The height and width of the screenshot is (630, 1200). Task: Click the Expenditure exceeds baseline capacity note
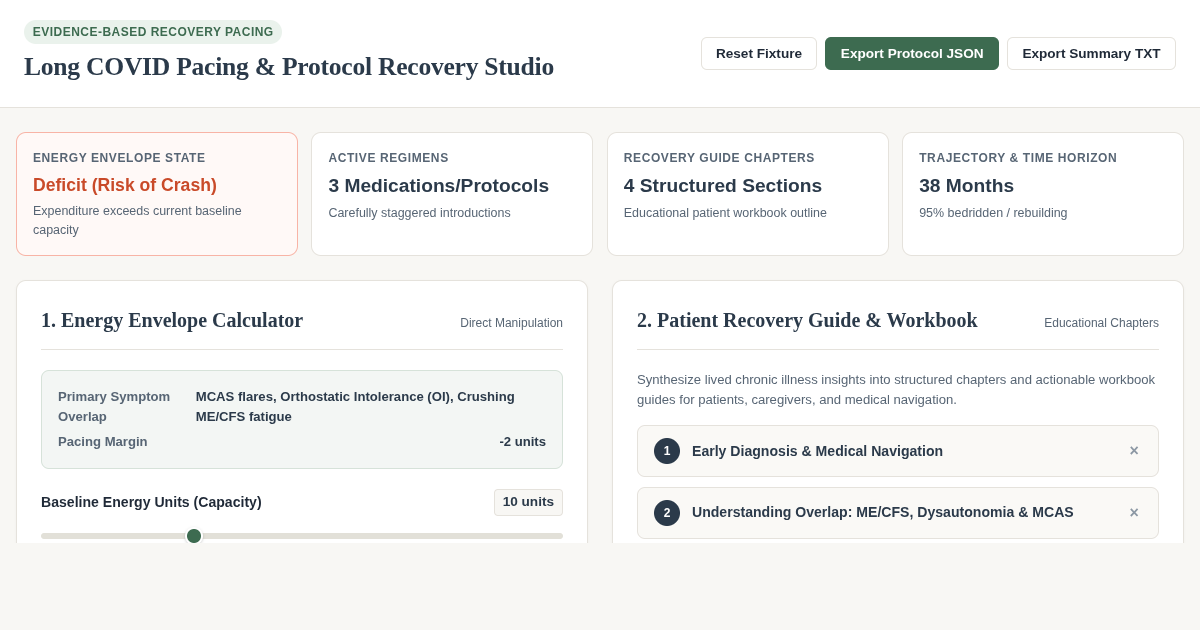[x=137, y=221]
